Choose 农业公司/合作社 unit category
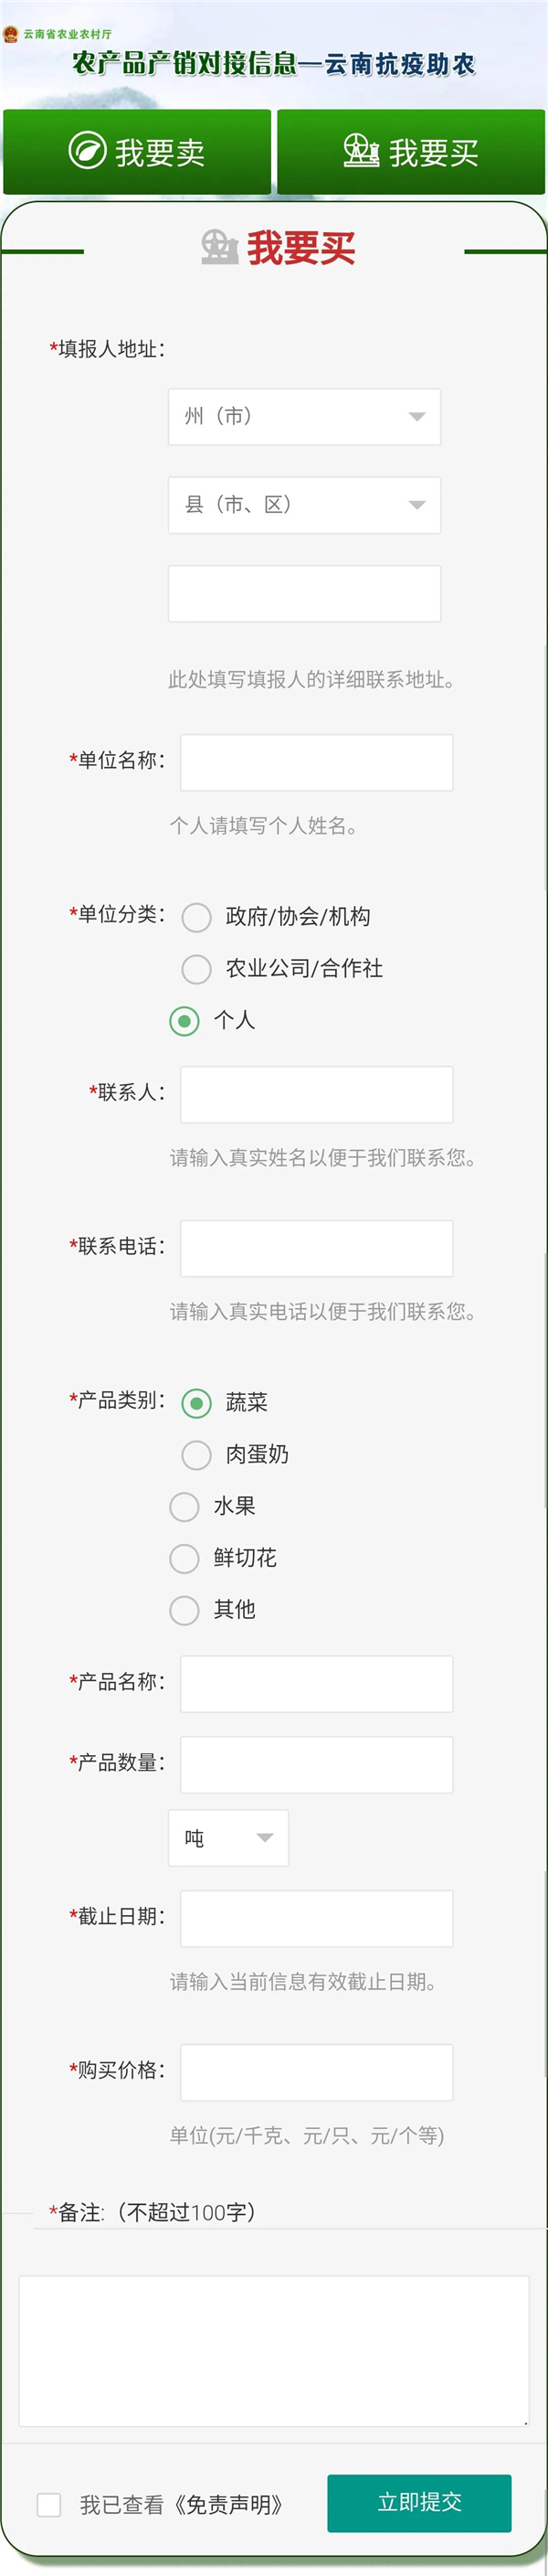The width and height of the screenshot is (548, 2576). (196, 969)
